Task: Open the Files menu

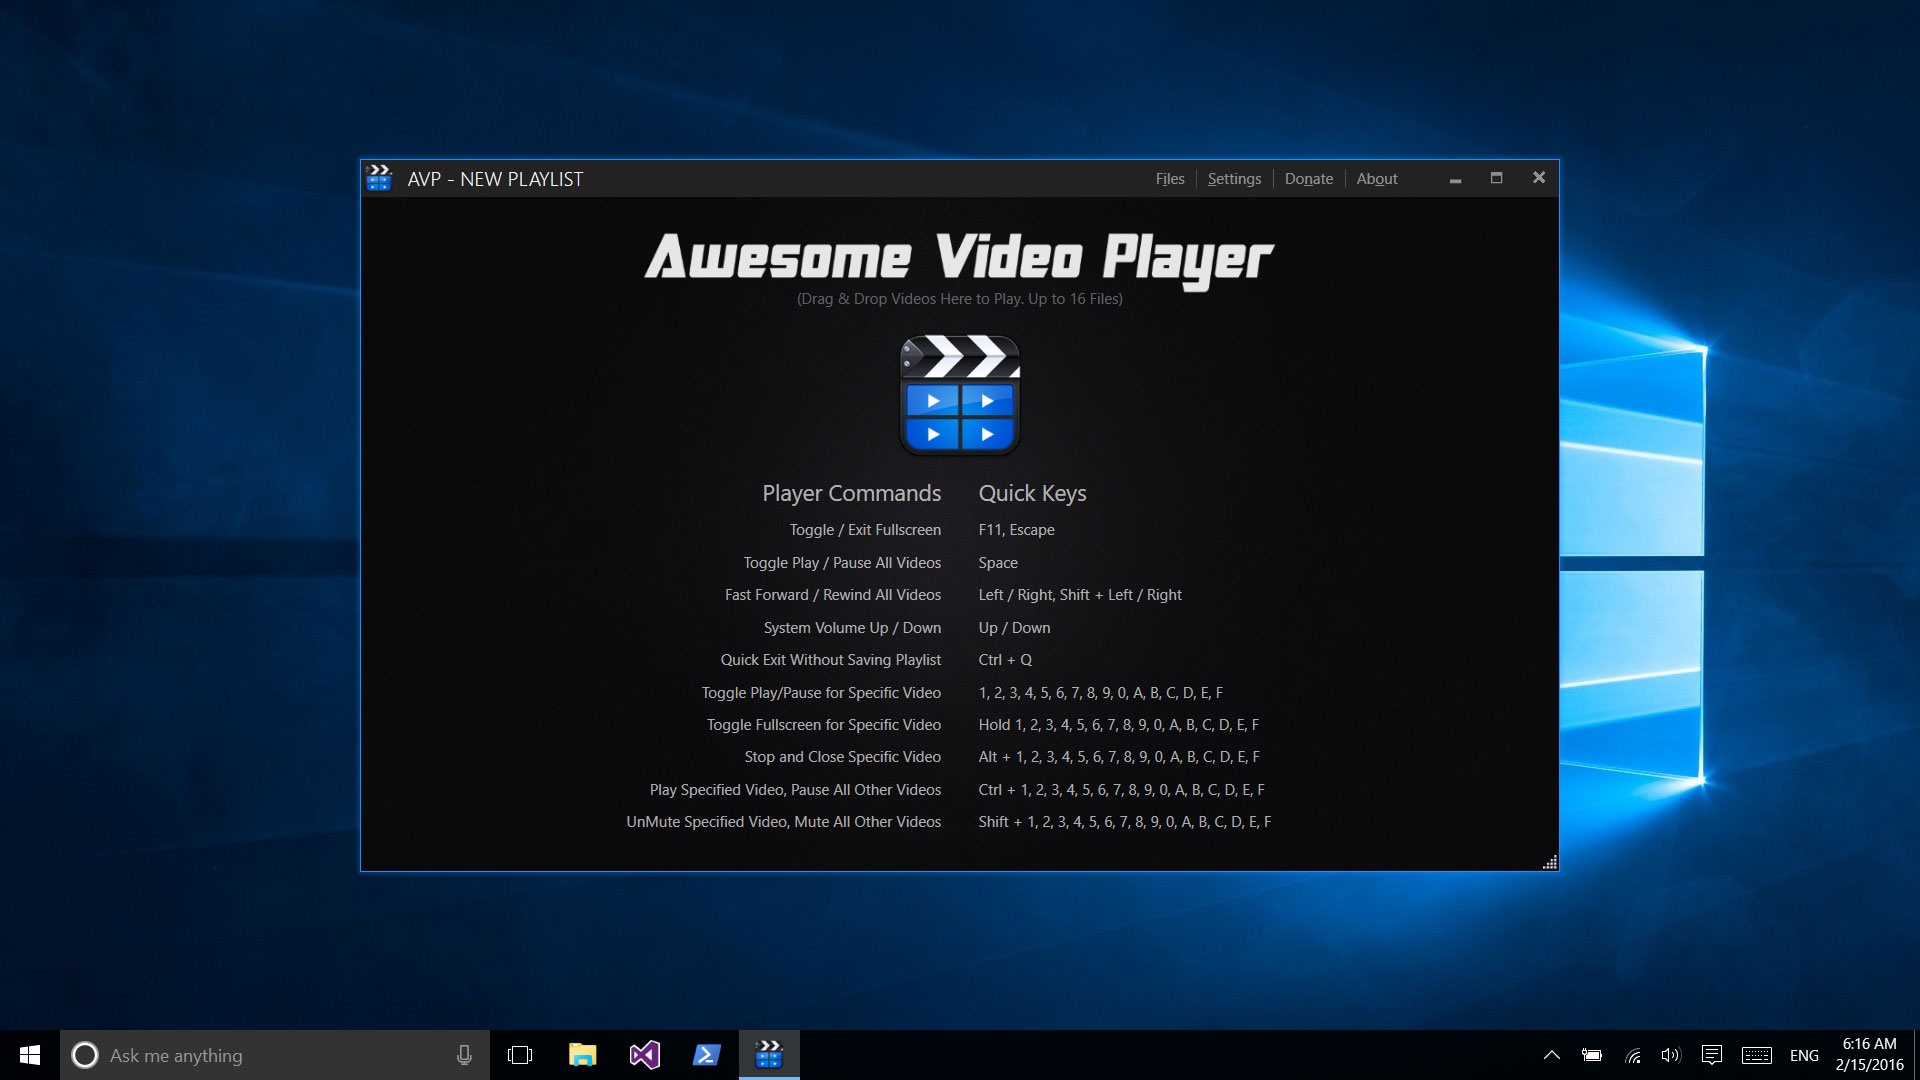Action: pyautogui.click(x=1169, y=179)
